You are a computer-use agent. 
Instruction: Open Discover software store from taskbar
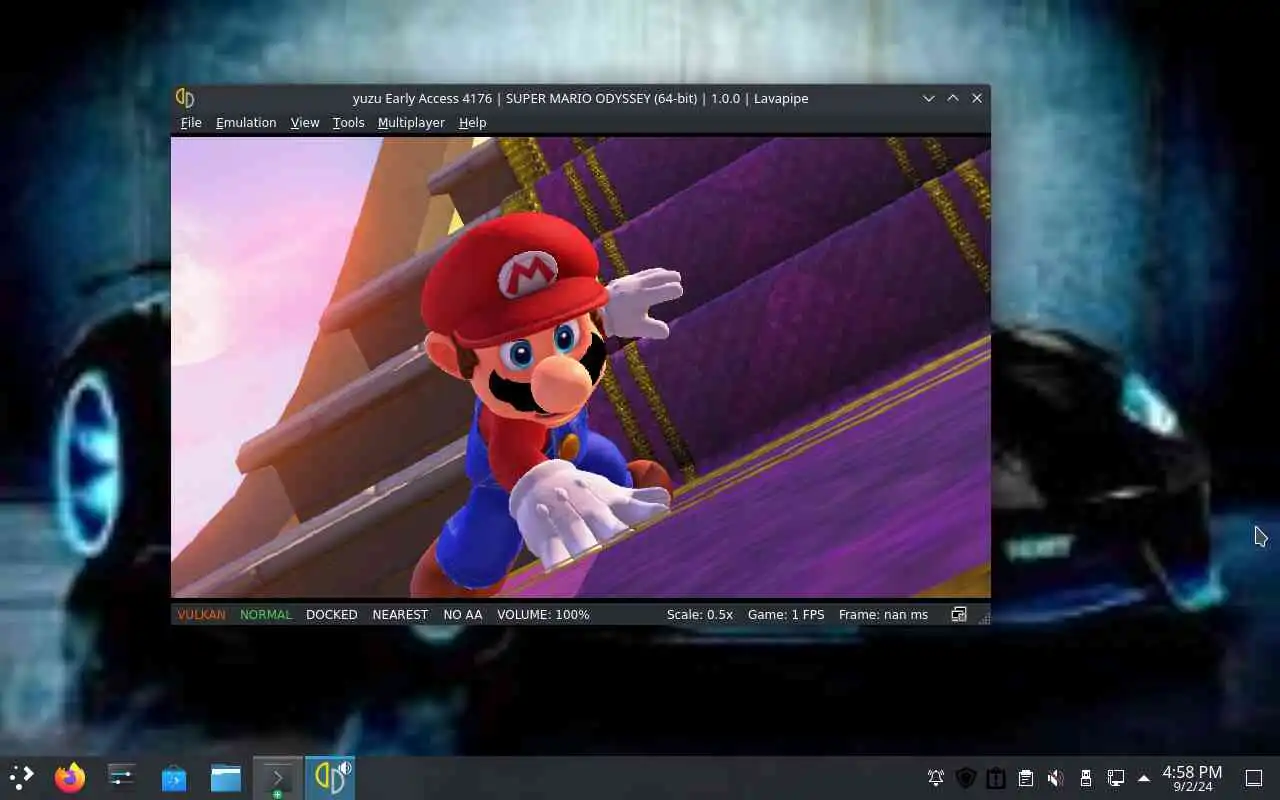pyautogui.click(x=174, y=777)
